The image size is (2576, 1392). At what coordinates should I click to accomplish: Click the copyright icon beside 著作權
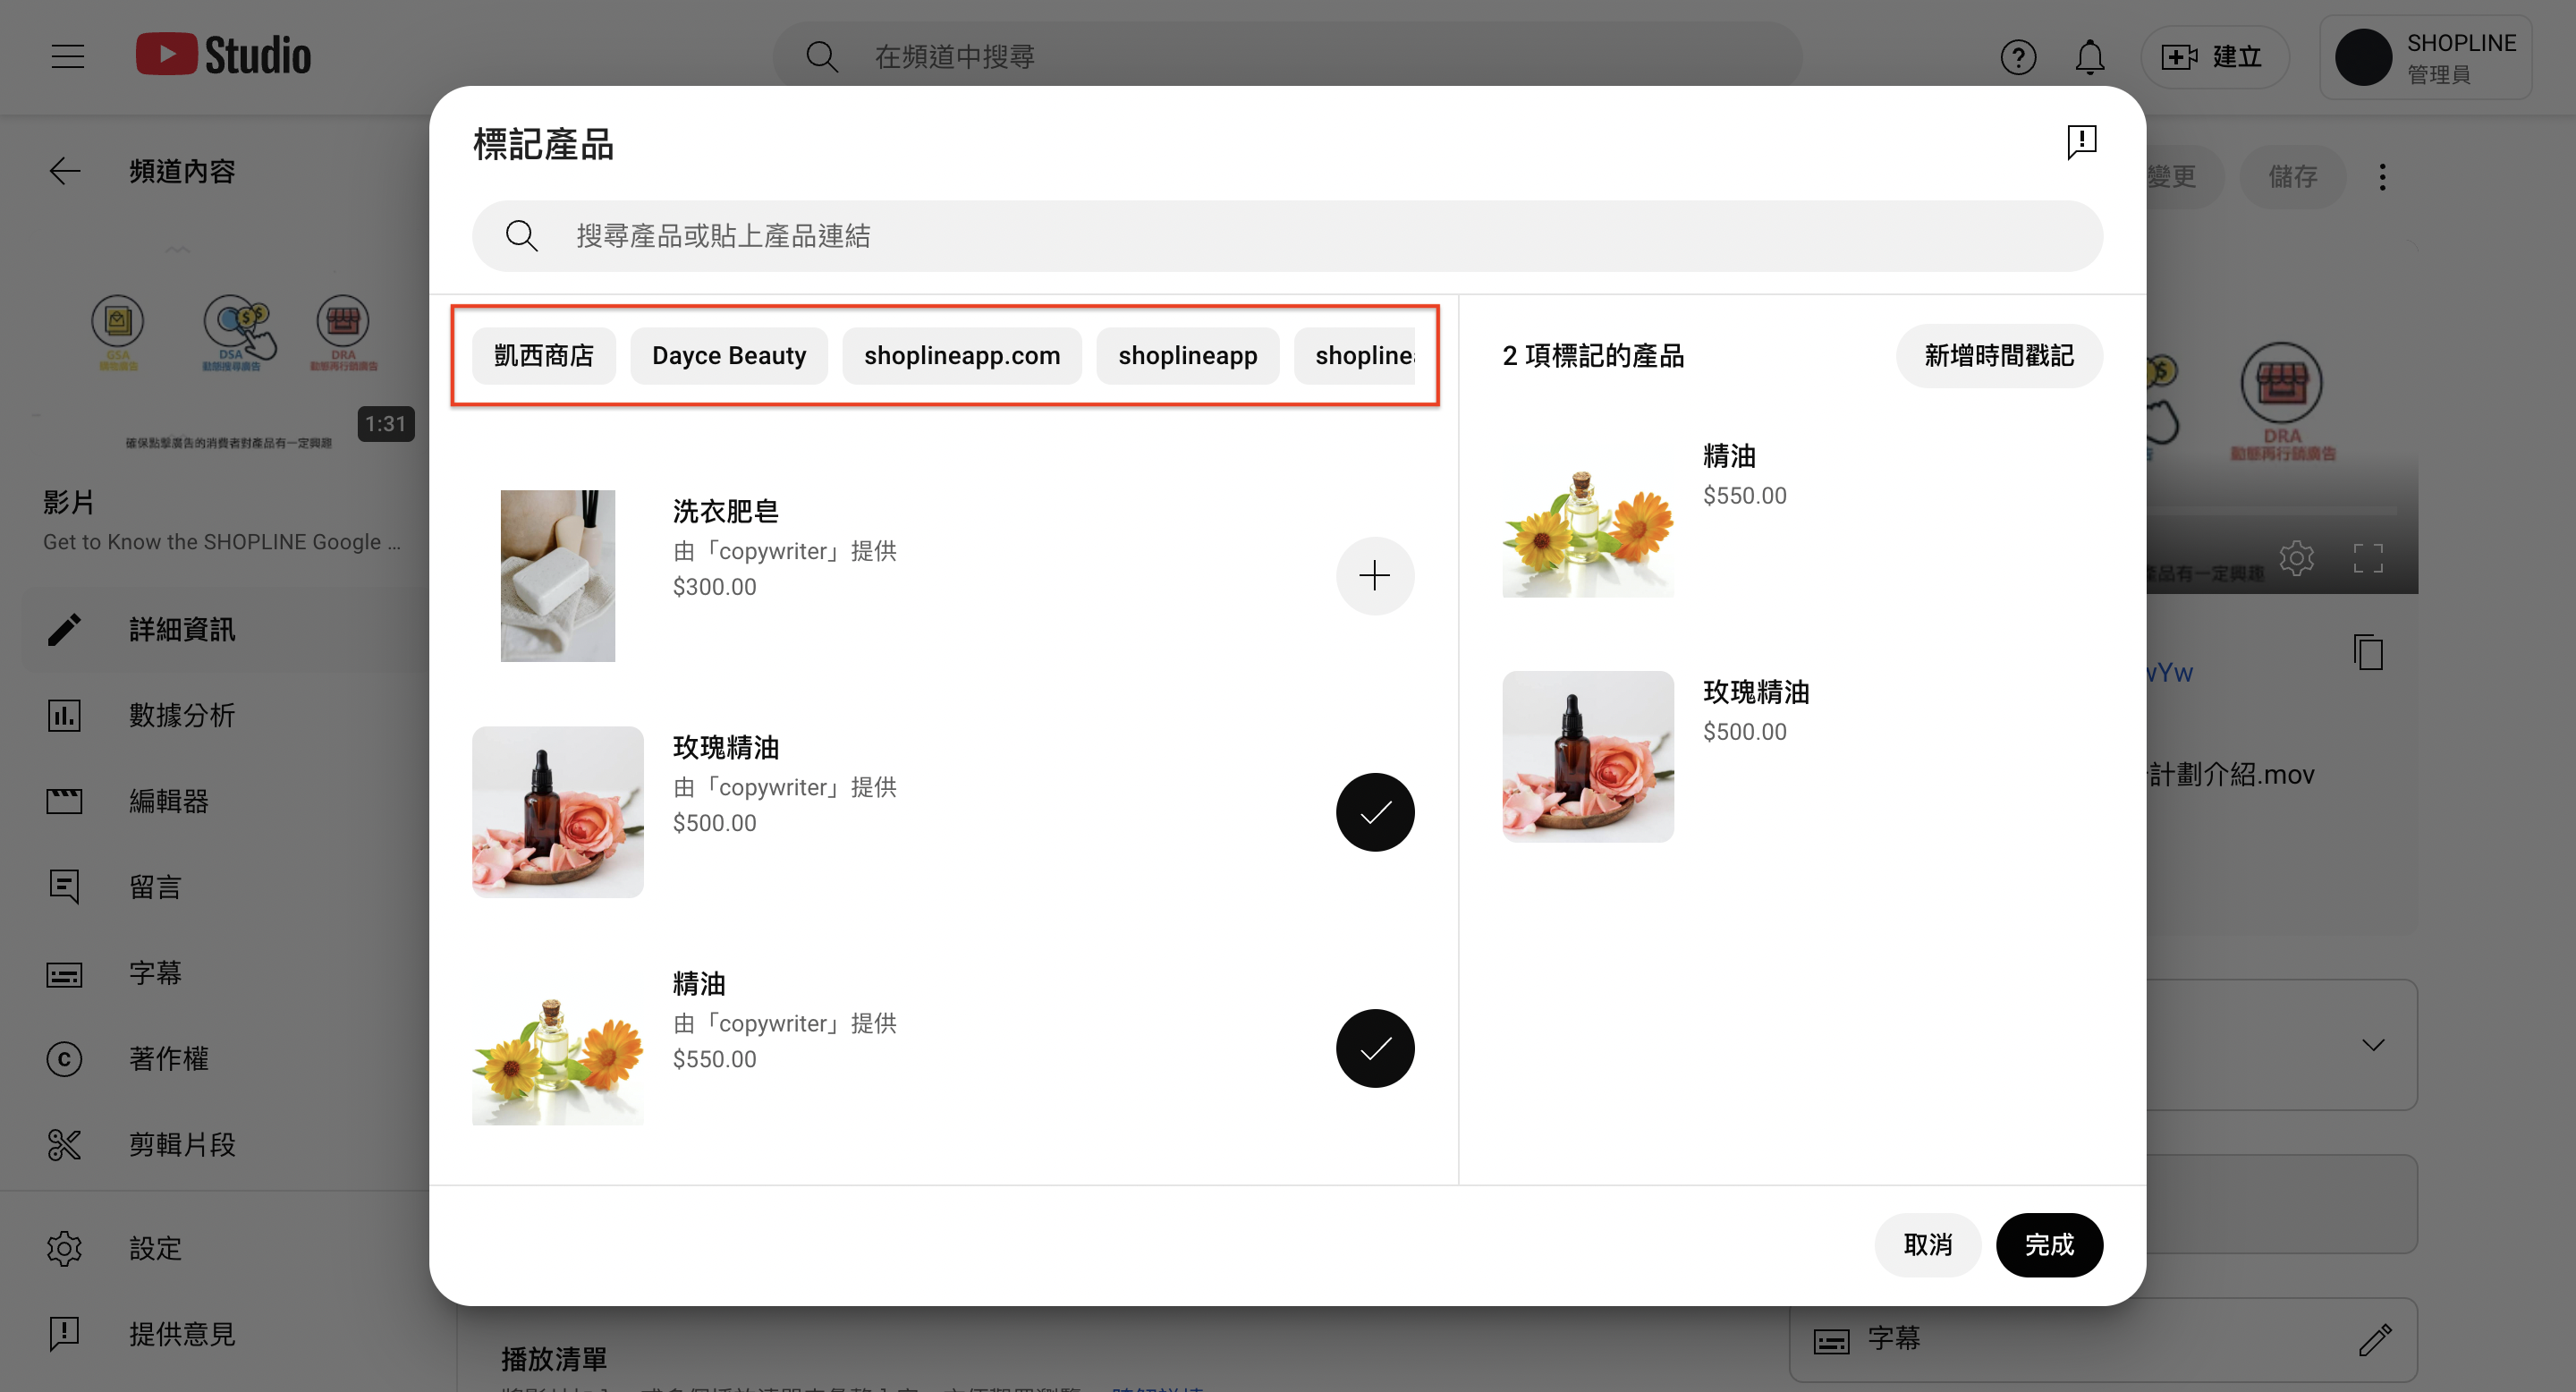pos(64,1060)
